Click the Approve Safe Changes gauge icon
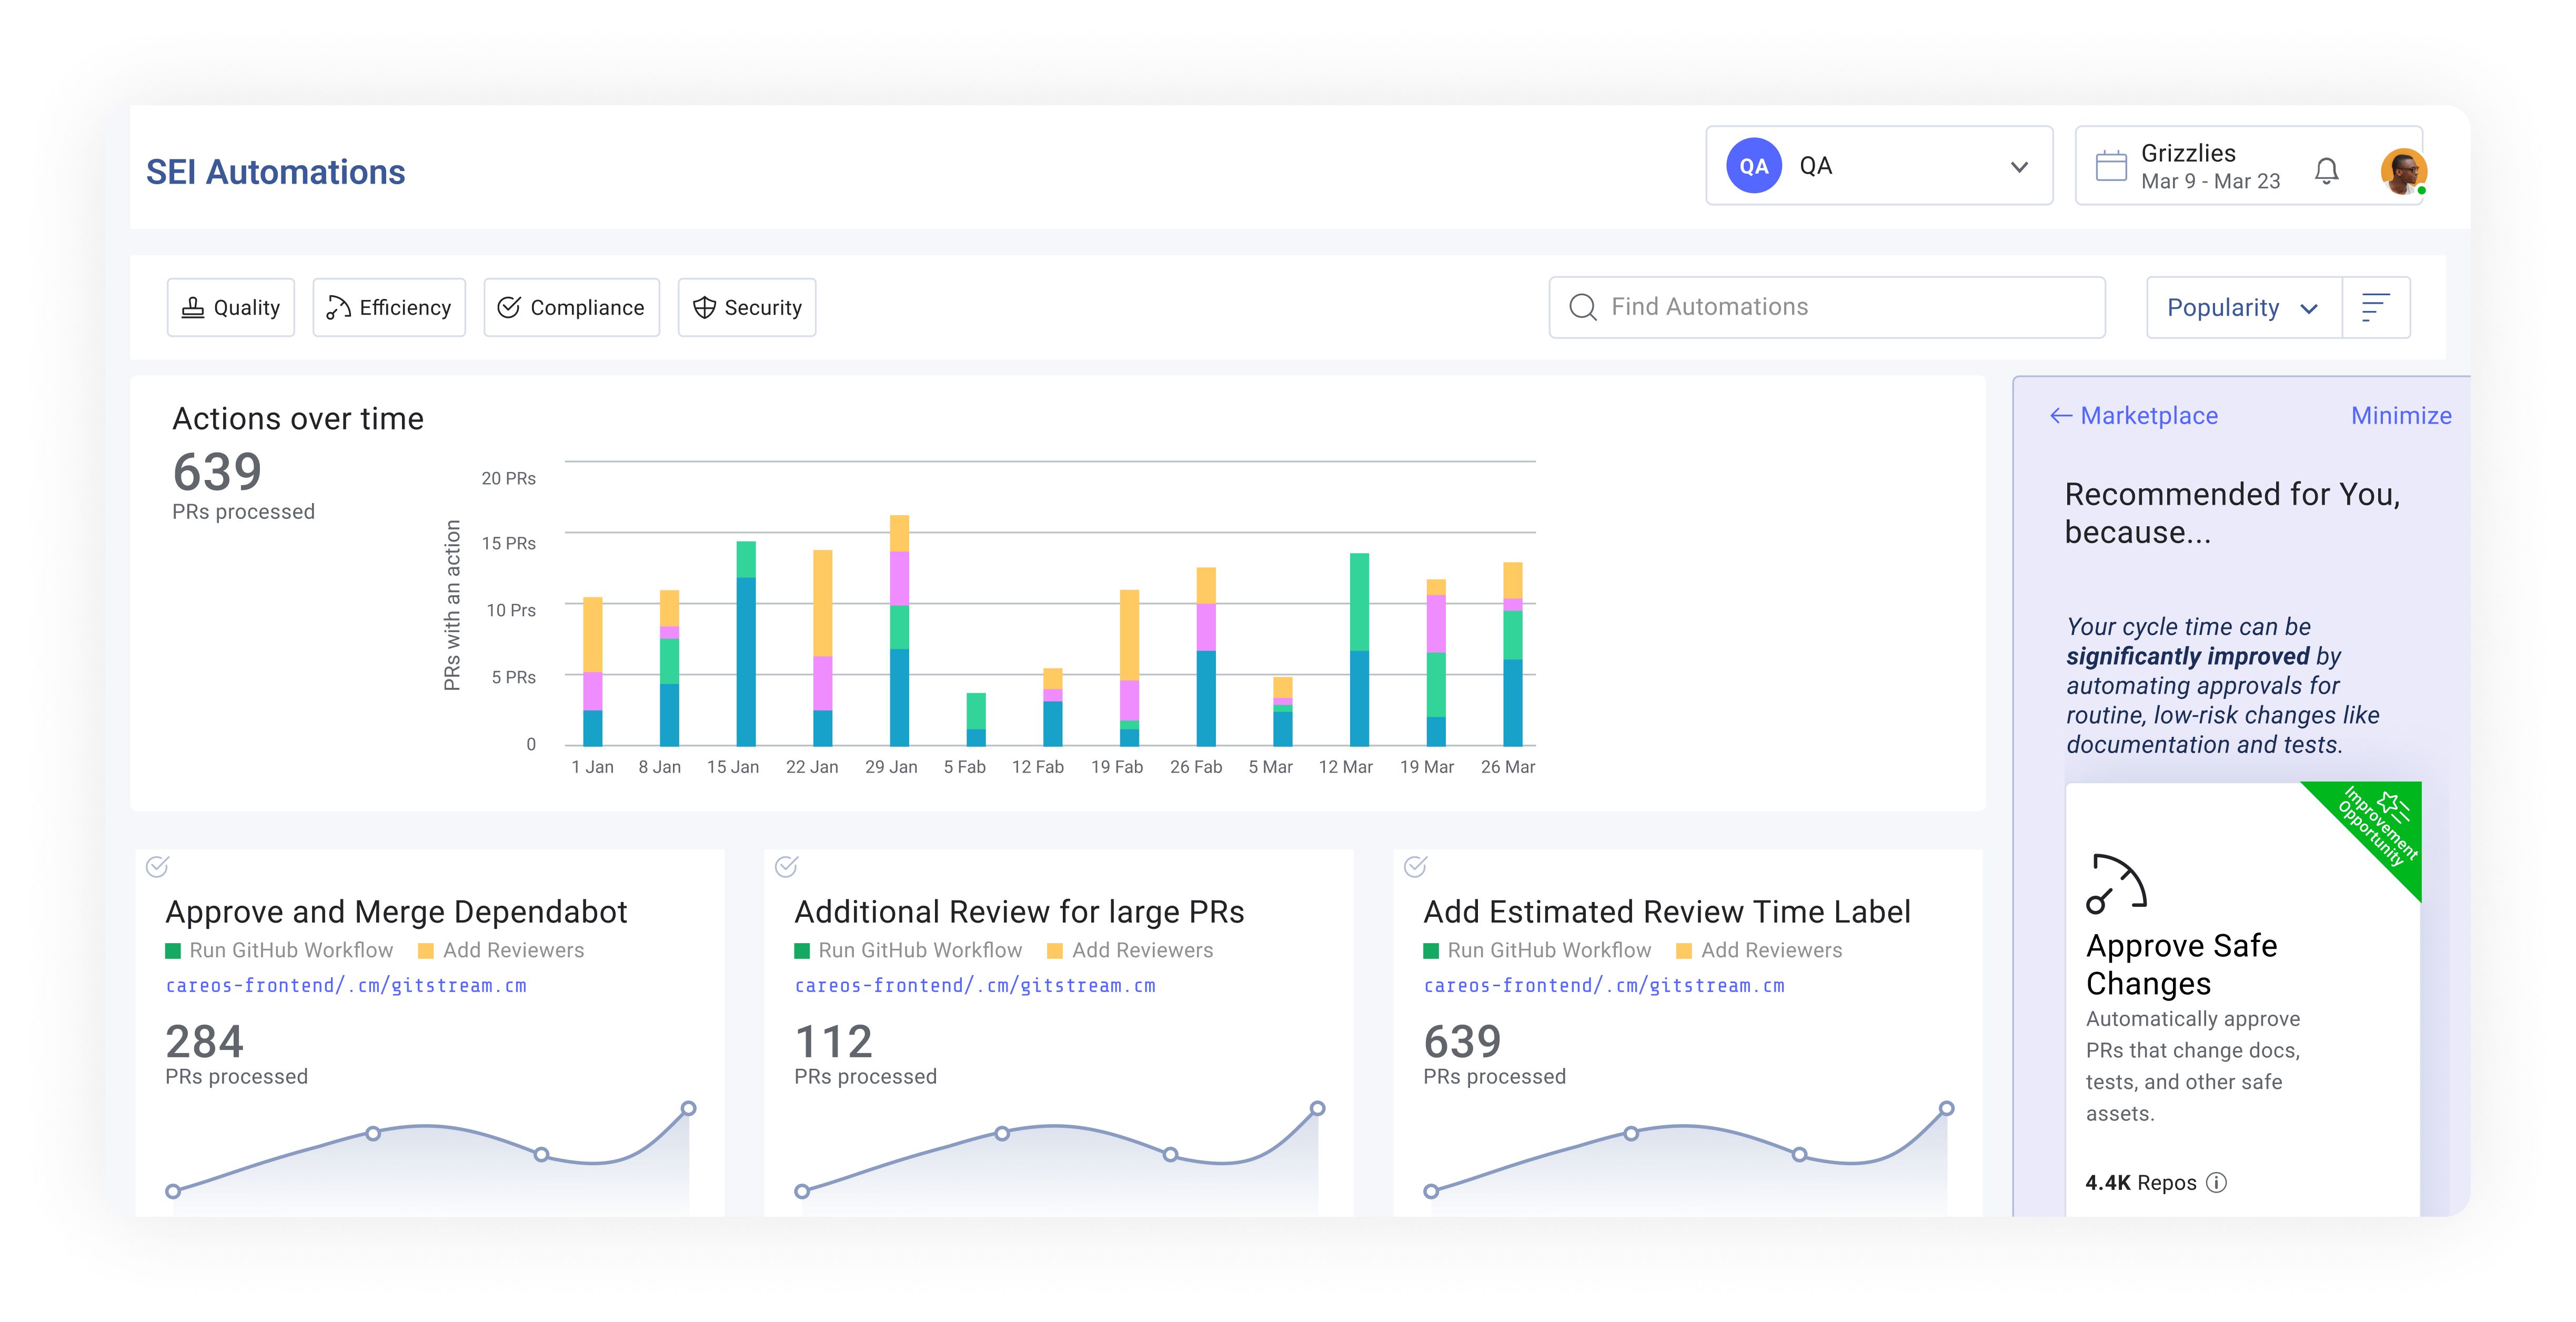2576x1322 pixels. [2116, 884]
